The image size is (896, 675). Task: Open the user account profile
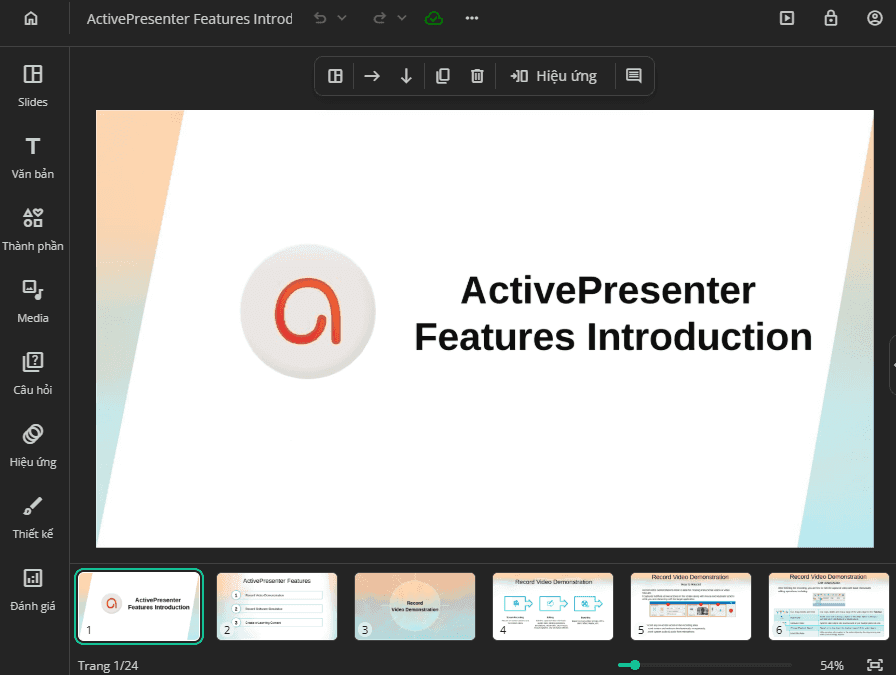pyautogui.click(x=874, y=18)
